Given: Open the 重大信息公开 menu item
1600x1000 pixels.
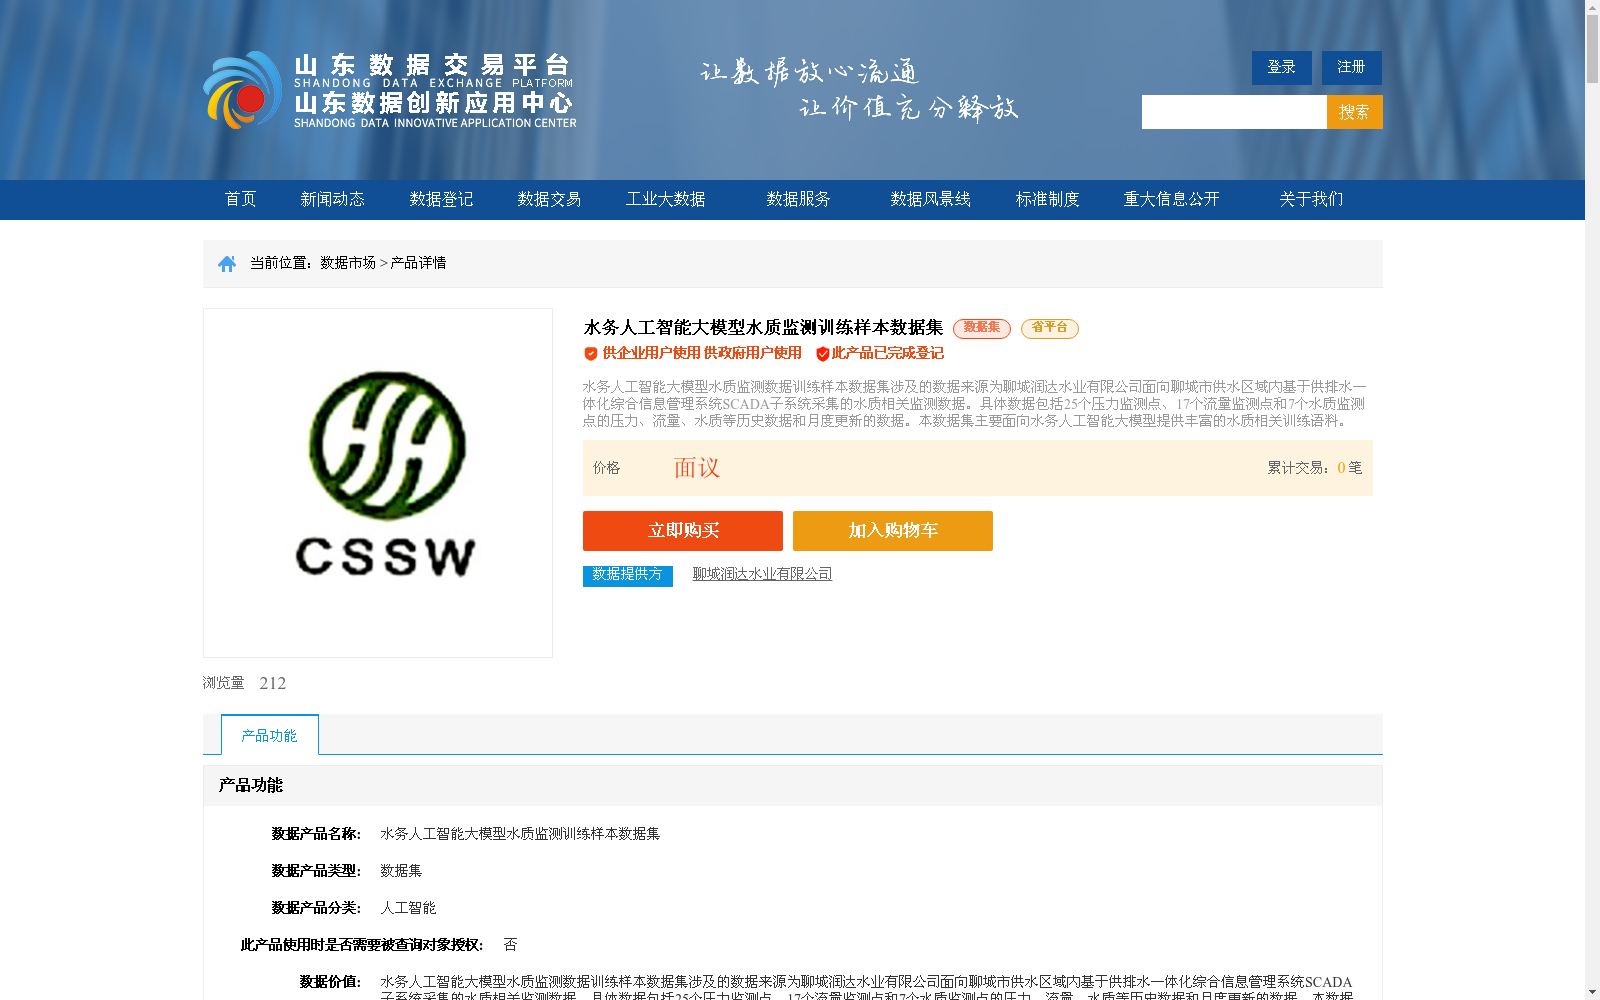Looking at the screenshot, I should pyautogui.click(x=1172, y=199).
